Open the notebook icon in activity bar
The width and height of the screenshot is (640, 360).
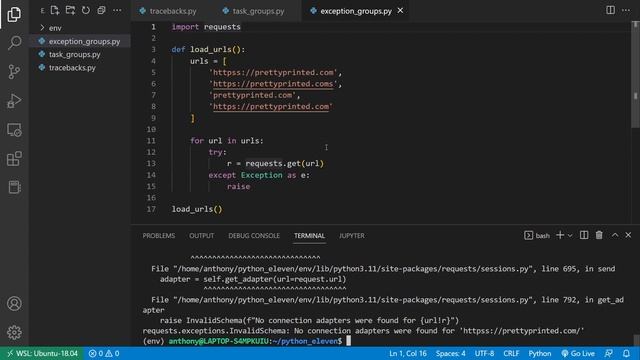point(14,187)
